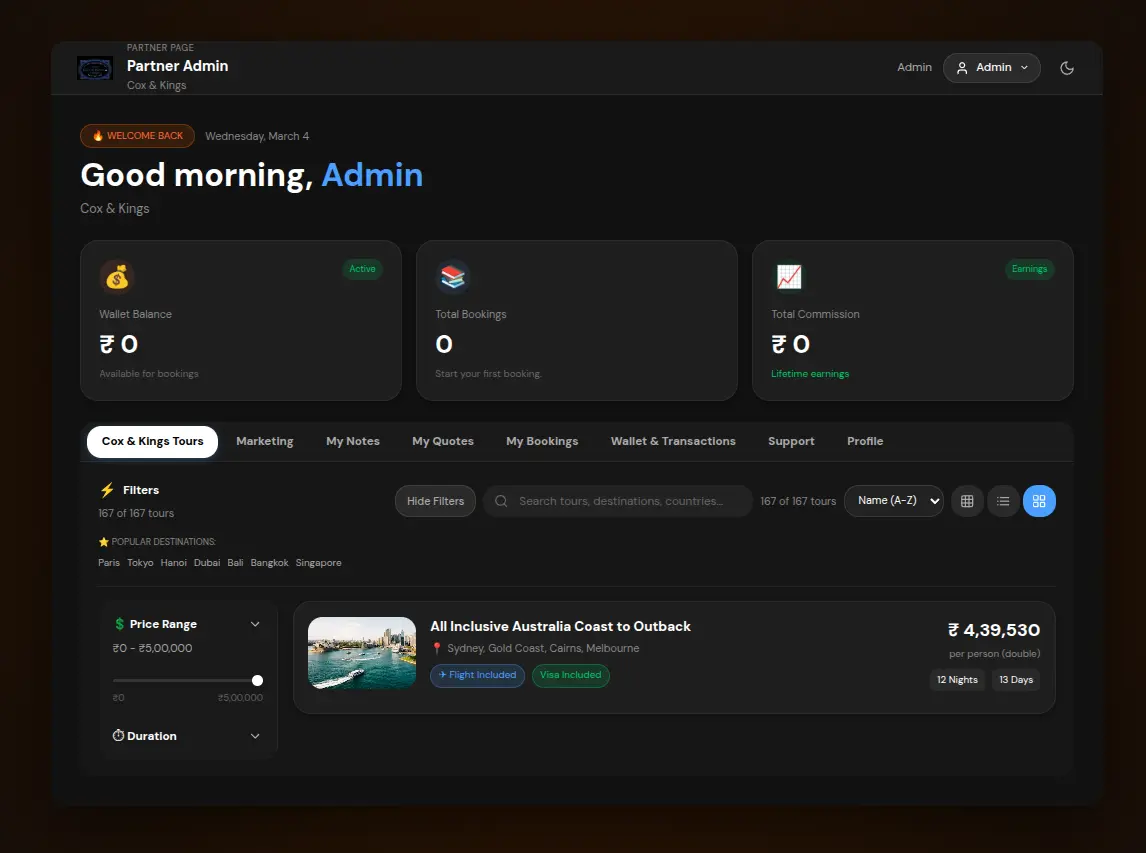This screenshot has width=1146, height=853.
Task: Click the magnifier search icon
Action: click(x=501, y=501)
